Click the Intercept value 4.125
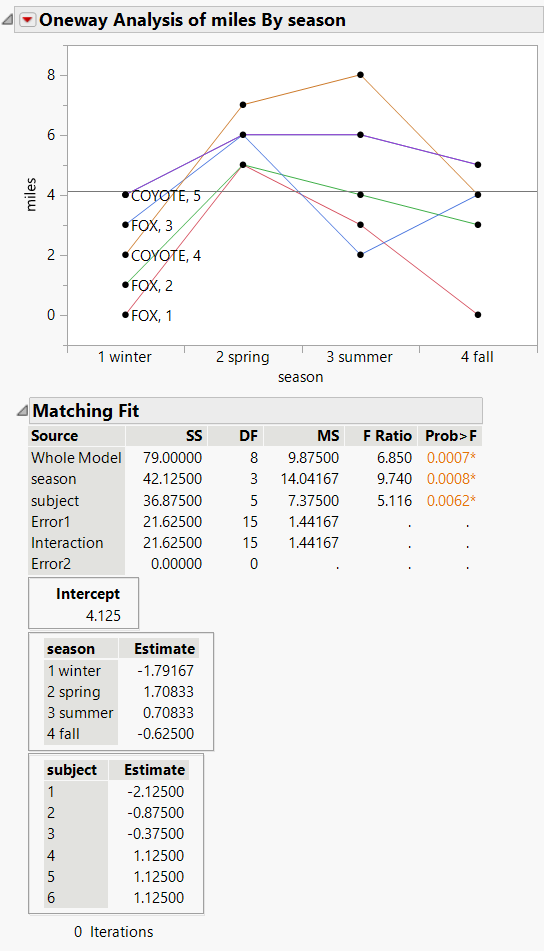The image size is (544, 951). (x=103, y=616)
